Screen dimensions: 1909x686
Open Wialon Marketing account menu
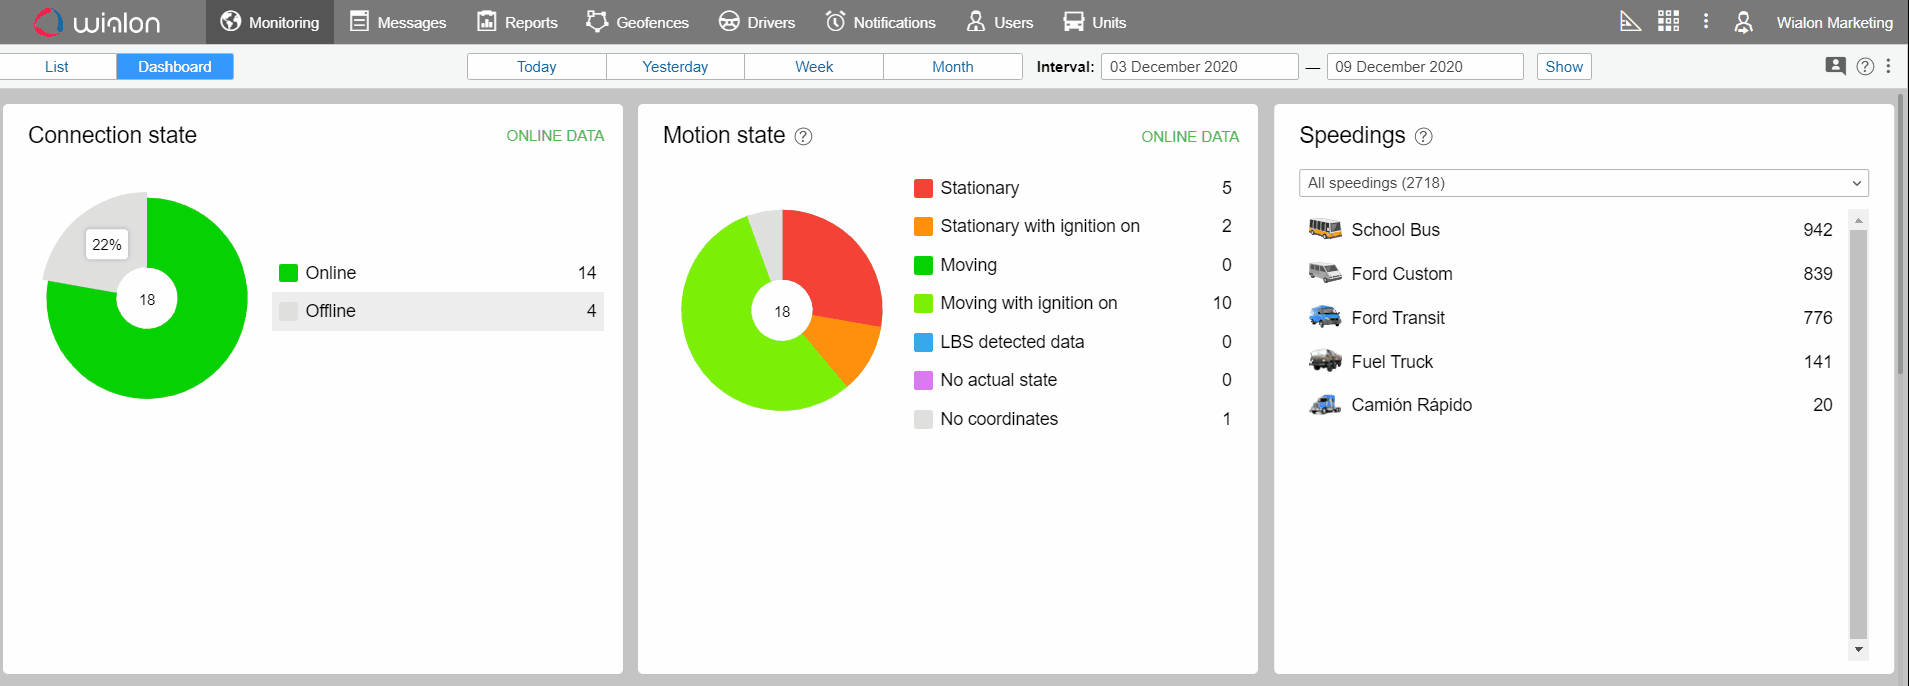coord(1834,22)
